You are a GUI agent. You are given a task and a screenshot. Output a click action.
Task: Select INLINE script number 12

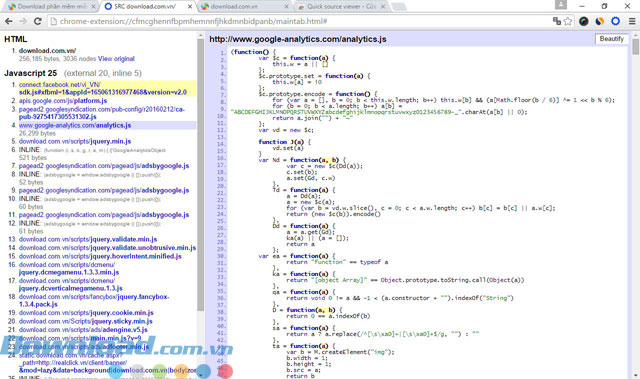click(x=90, y=224)
